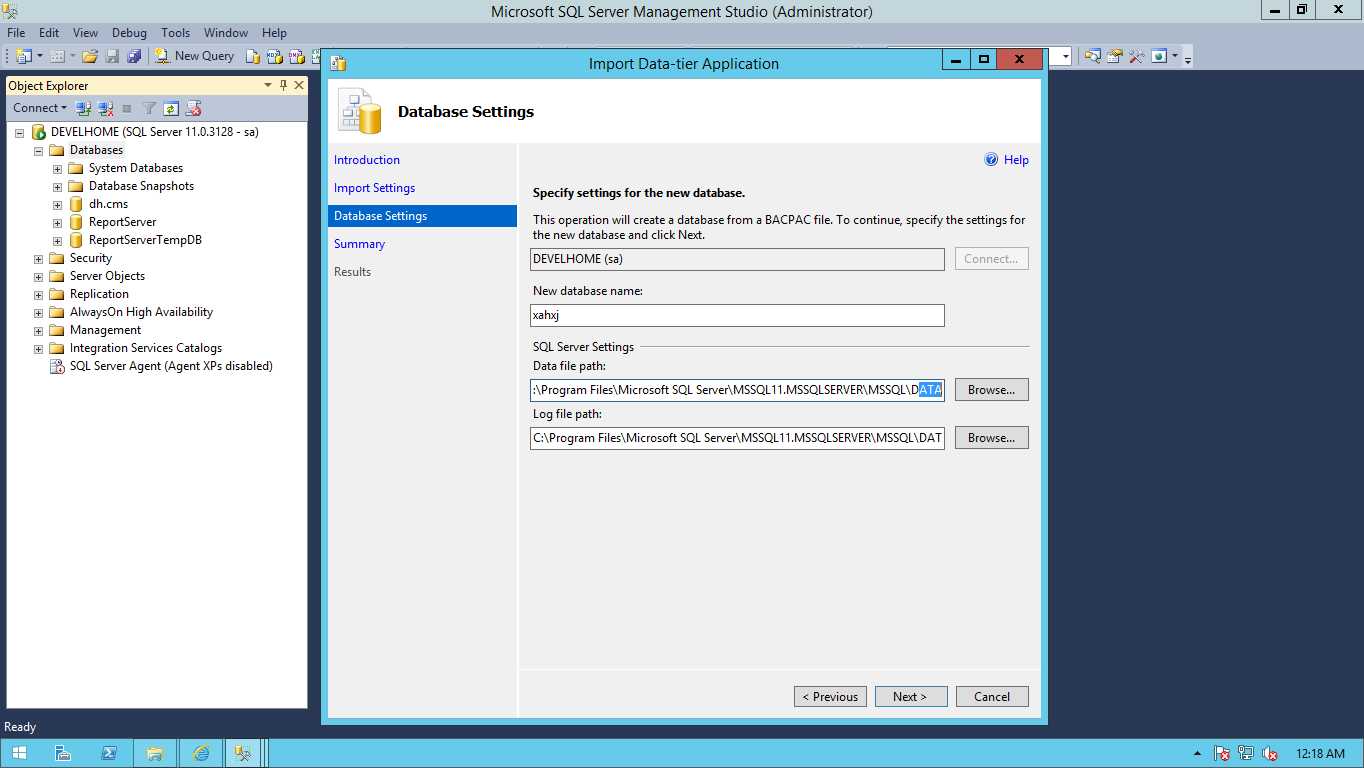Screen dimensions: 1364x768
Task: Toggle Object Explorer auto-hide pin
Action: (284, 85)
